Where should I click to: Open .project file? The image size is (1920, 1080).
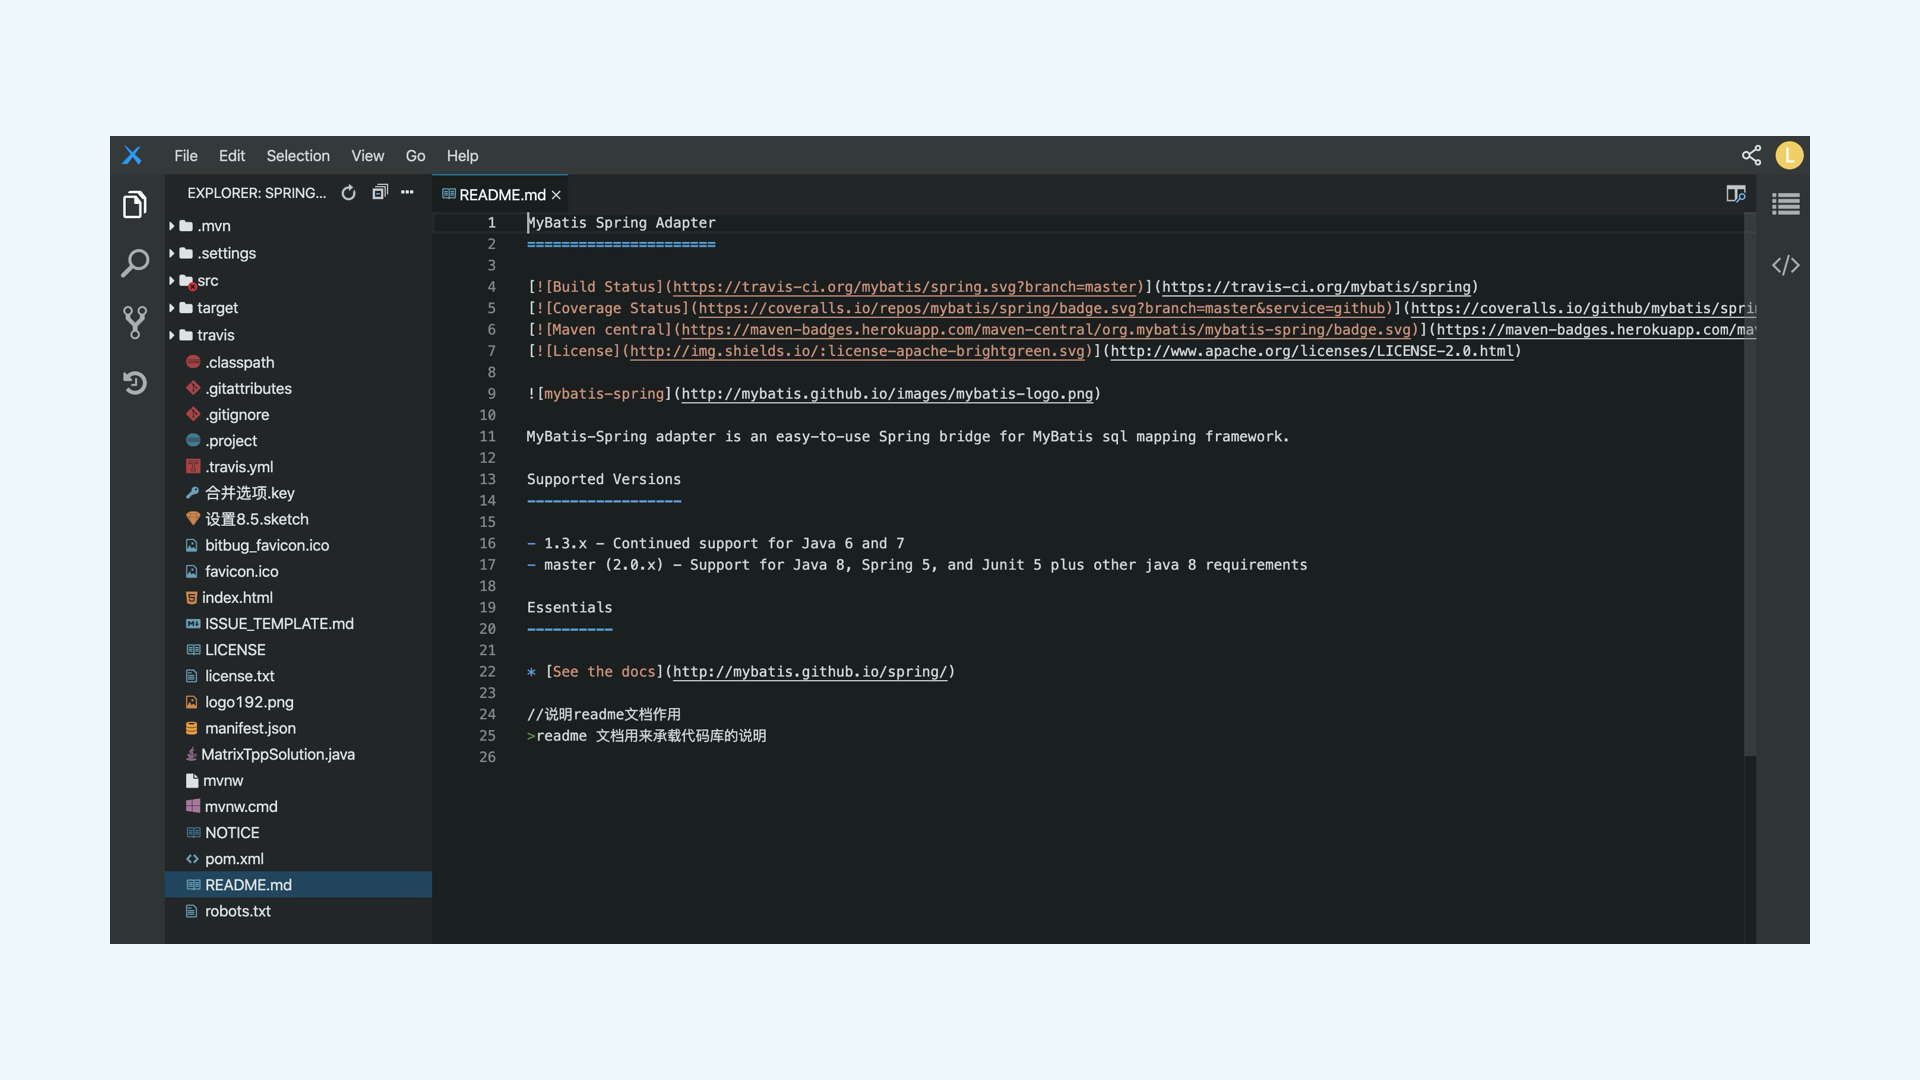tap(298, 440)
